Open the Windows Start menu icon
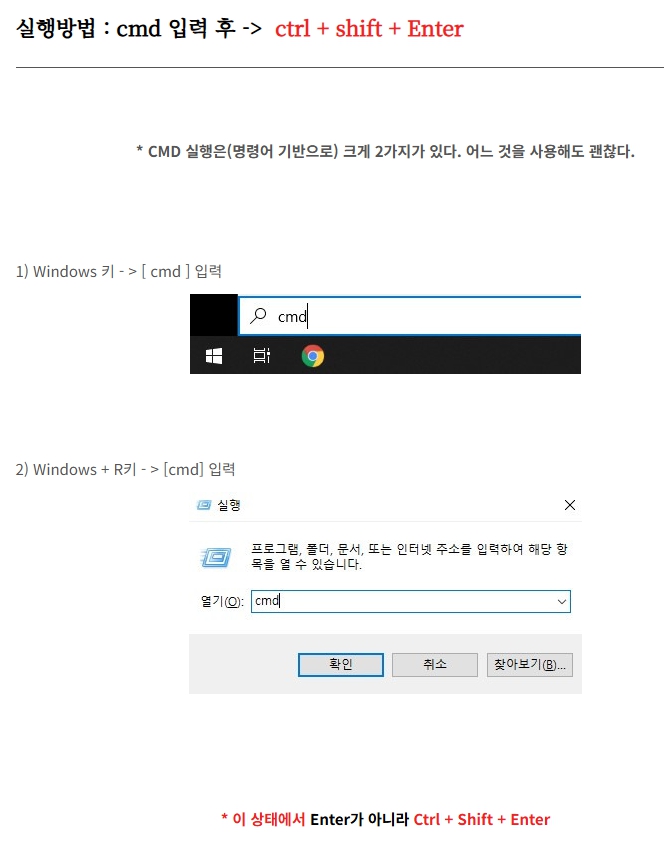664x847 pixels. click(214, 356)
